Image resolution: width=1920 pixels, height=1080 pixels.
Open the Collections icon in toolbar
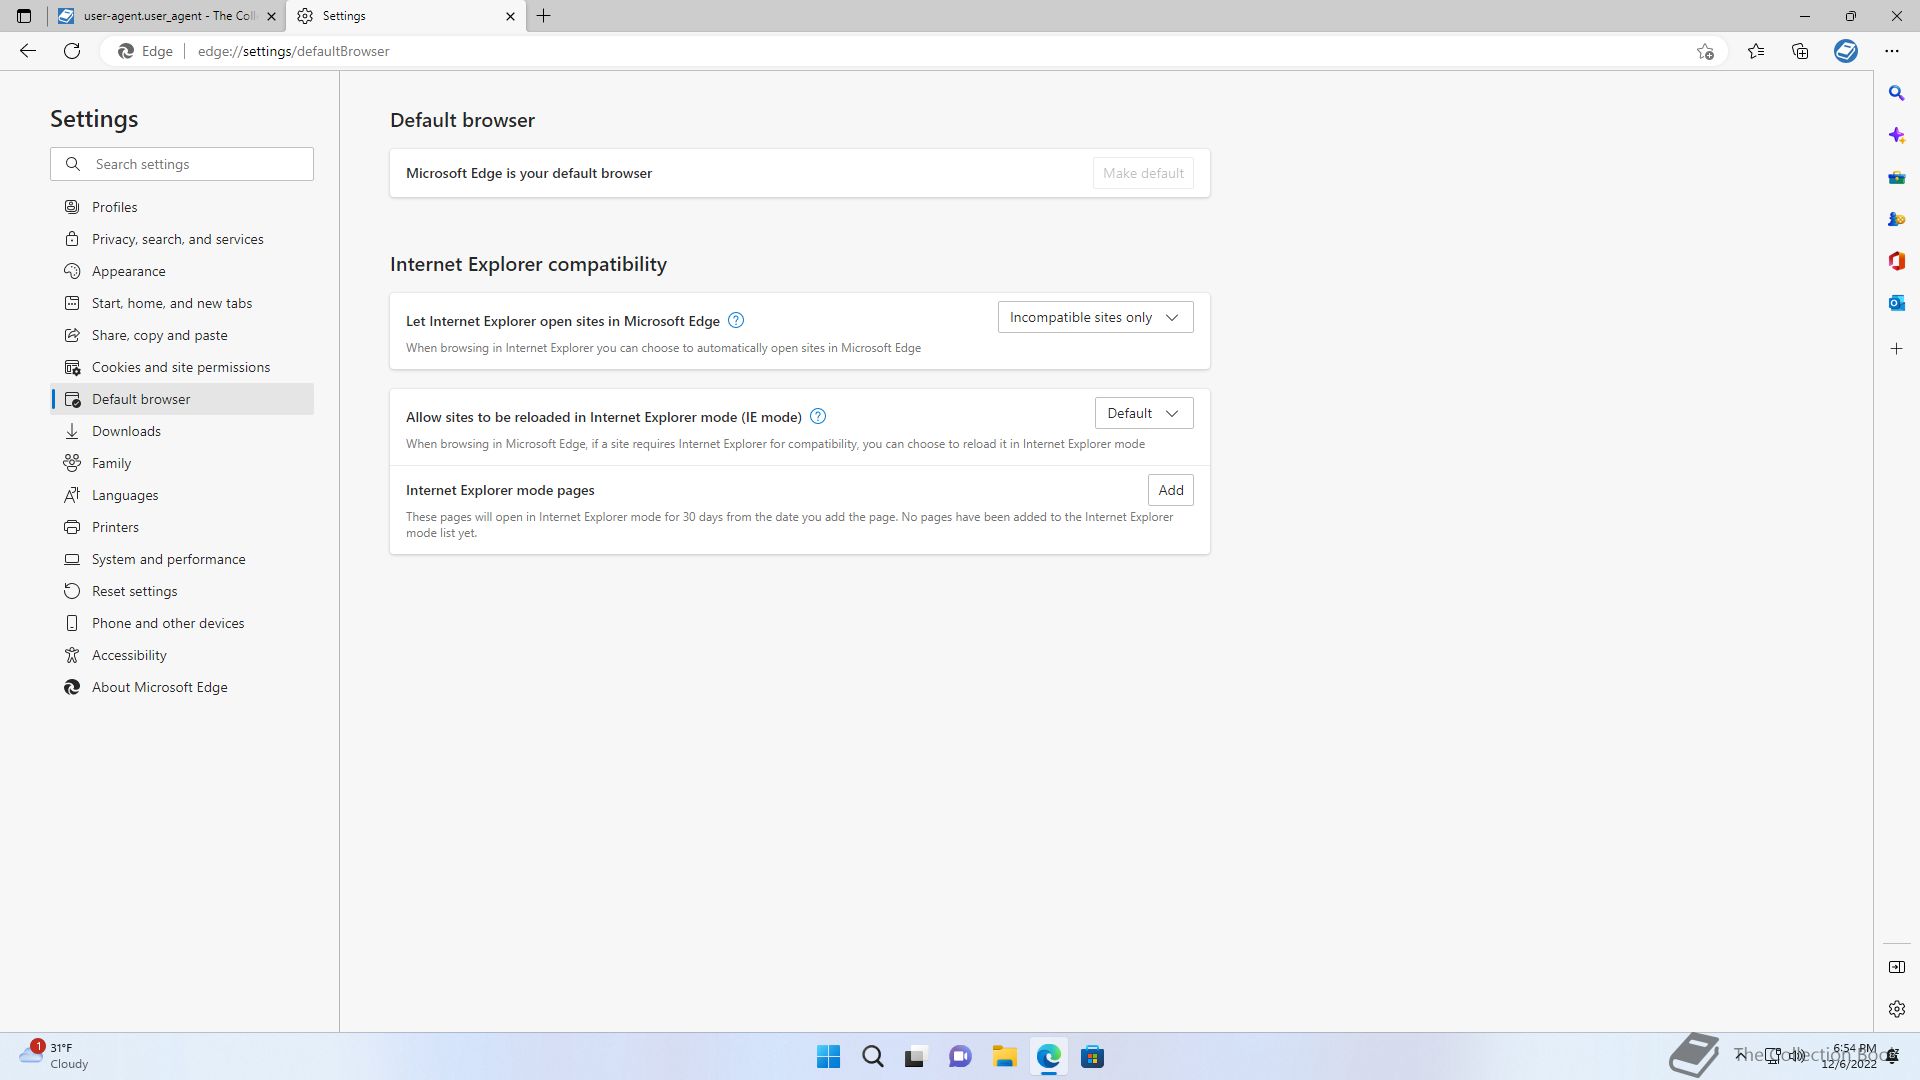1800,51
